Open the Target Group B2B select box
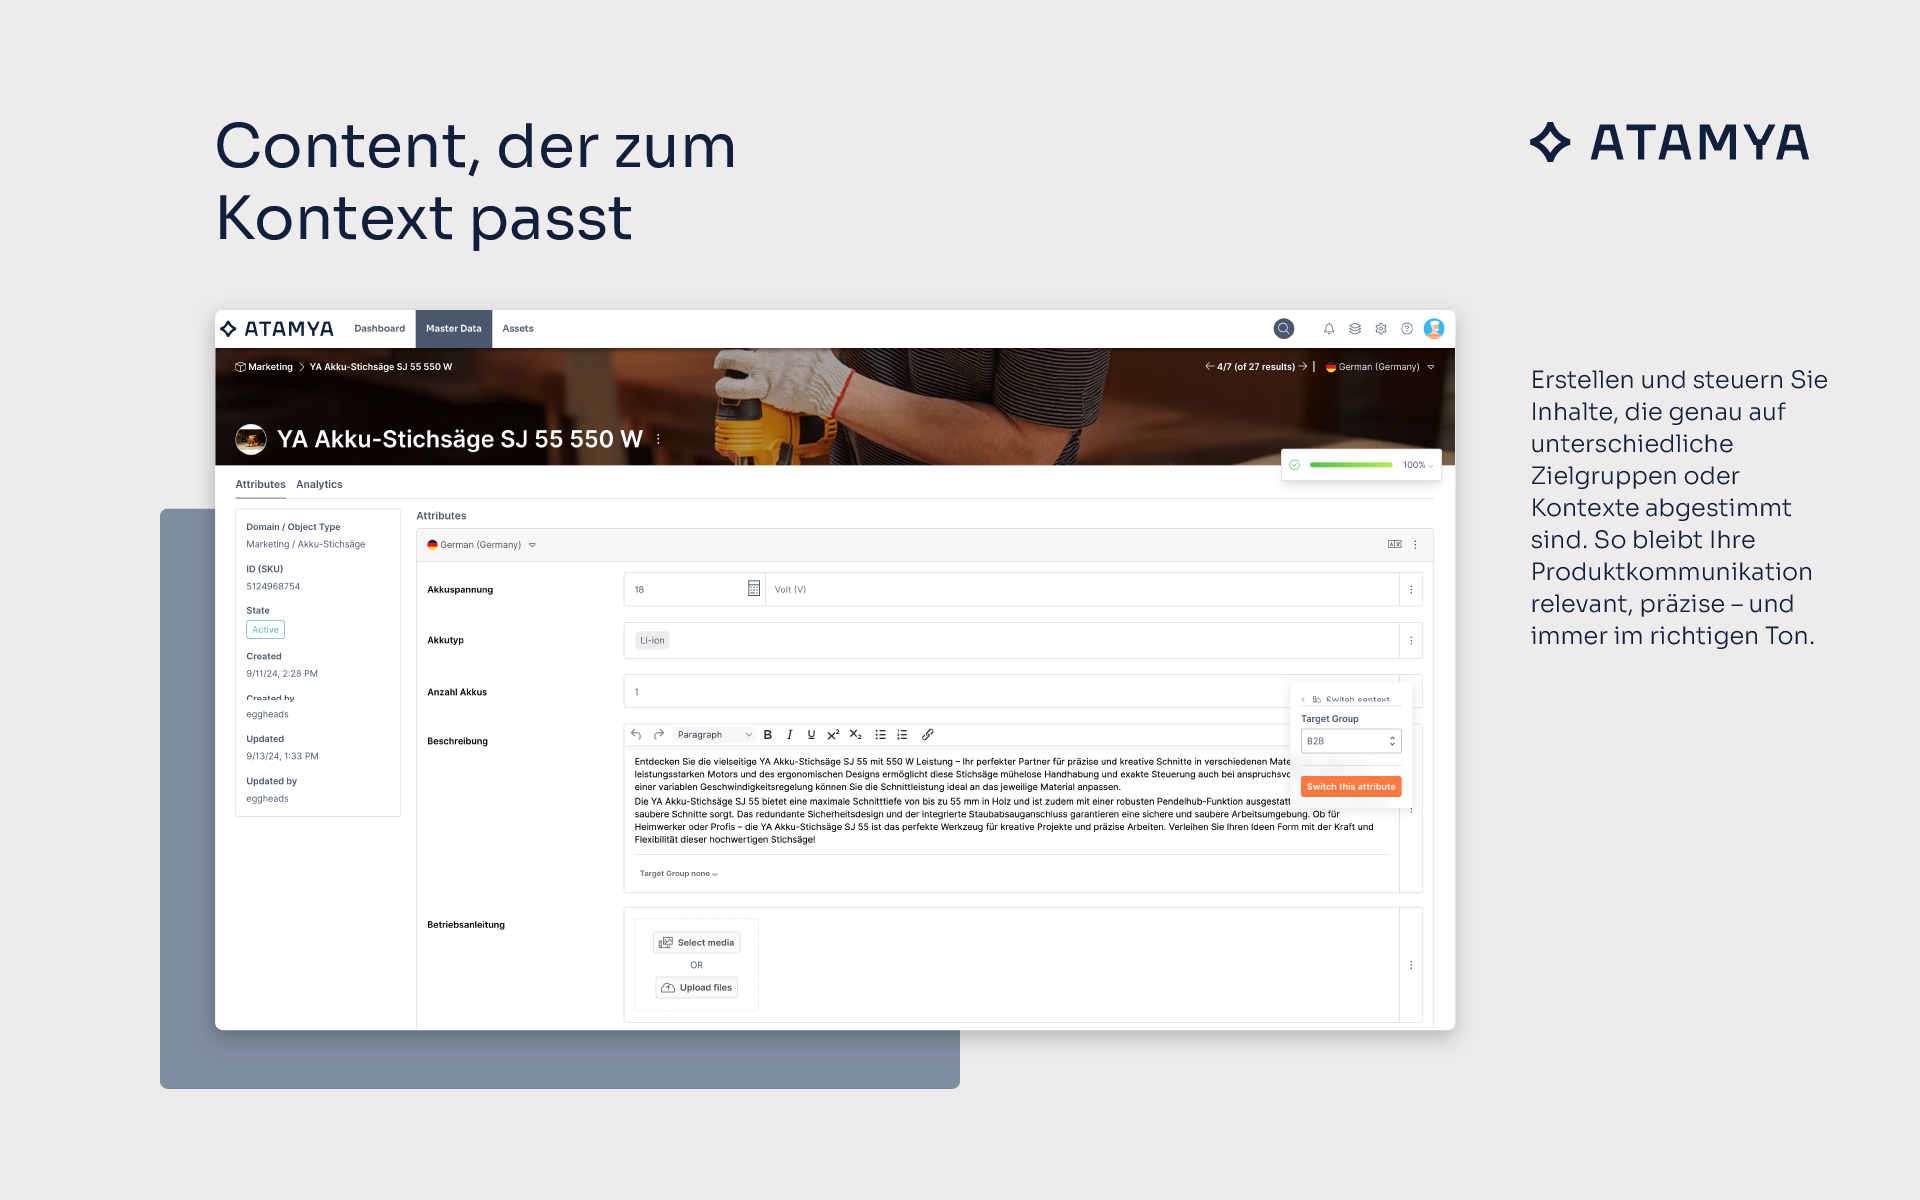 1350,741
